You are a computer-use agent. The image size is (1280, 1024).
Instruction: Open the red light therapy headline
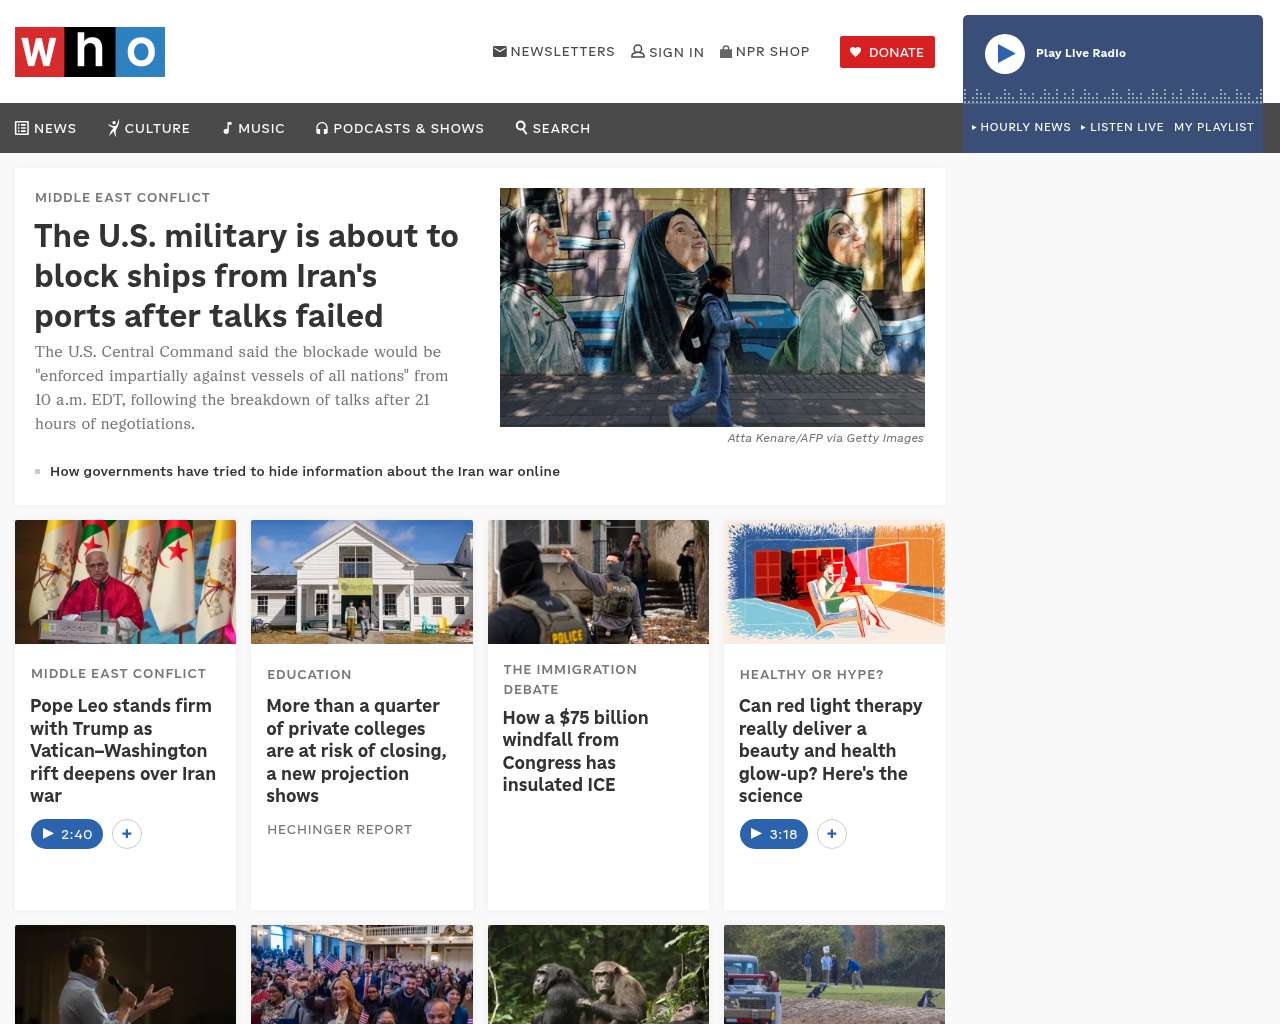click(x=830, y=751)
